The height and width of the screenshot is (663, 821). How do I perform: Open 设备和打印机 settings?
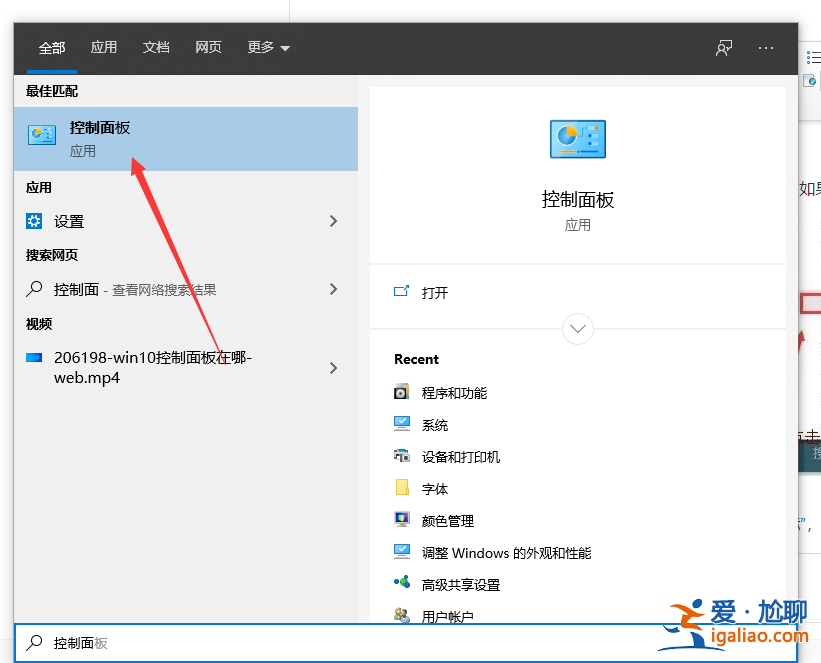(x=452, y=456)
